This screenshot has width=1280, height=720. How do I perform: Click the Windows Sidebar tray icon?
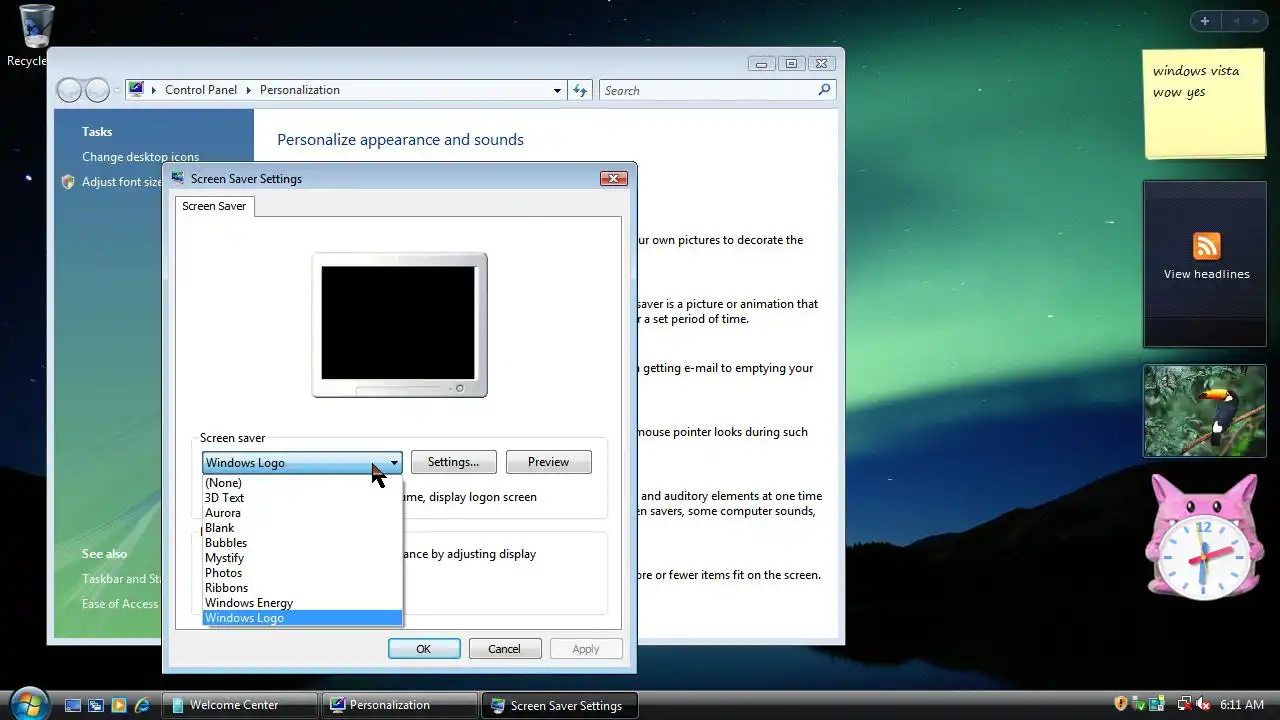click(1156, 704)
